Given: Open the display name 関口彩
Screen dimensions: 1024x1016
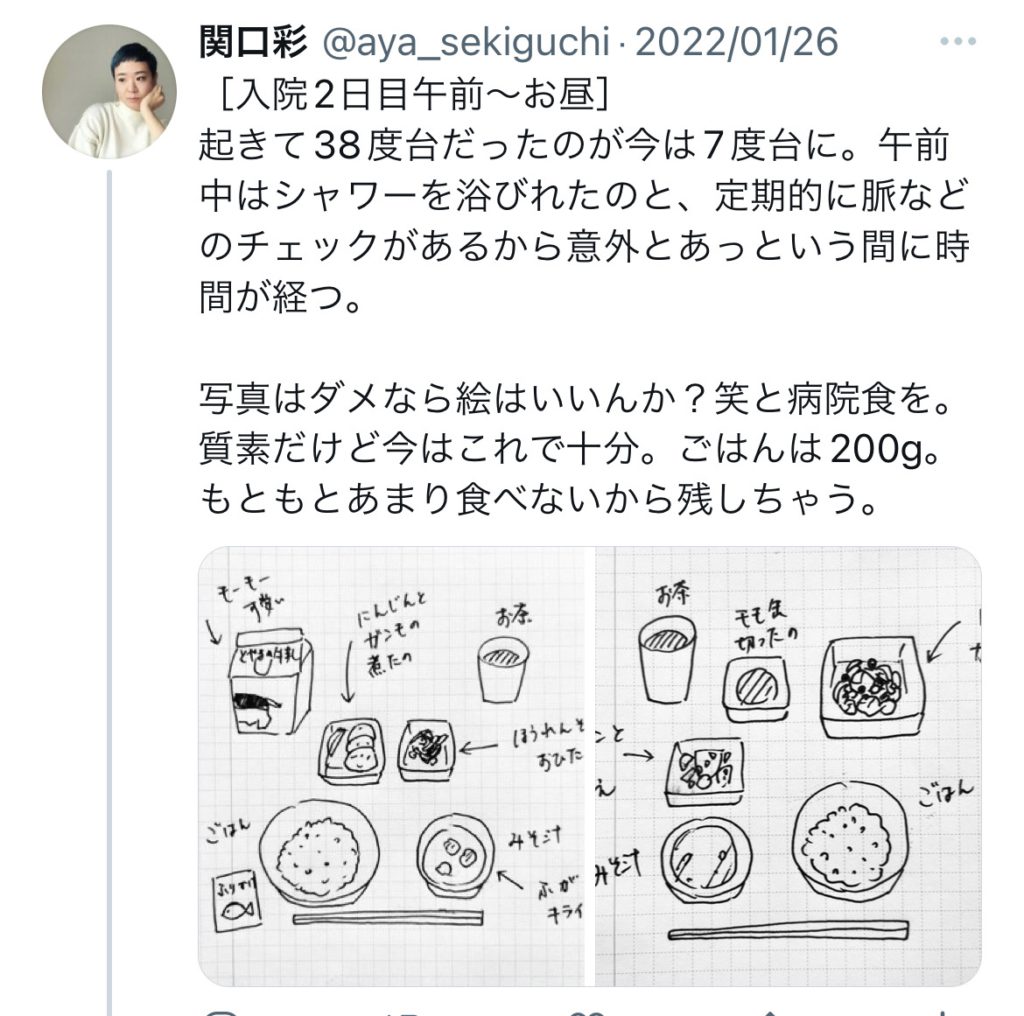Looking at the screenshot, I should coord(253,42).
